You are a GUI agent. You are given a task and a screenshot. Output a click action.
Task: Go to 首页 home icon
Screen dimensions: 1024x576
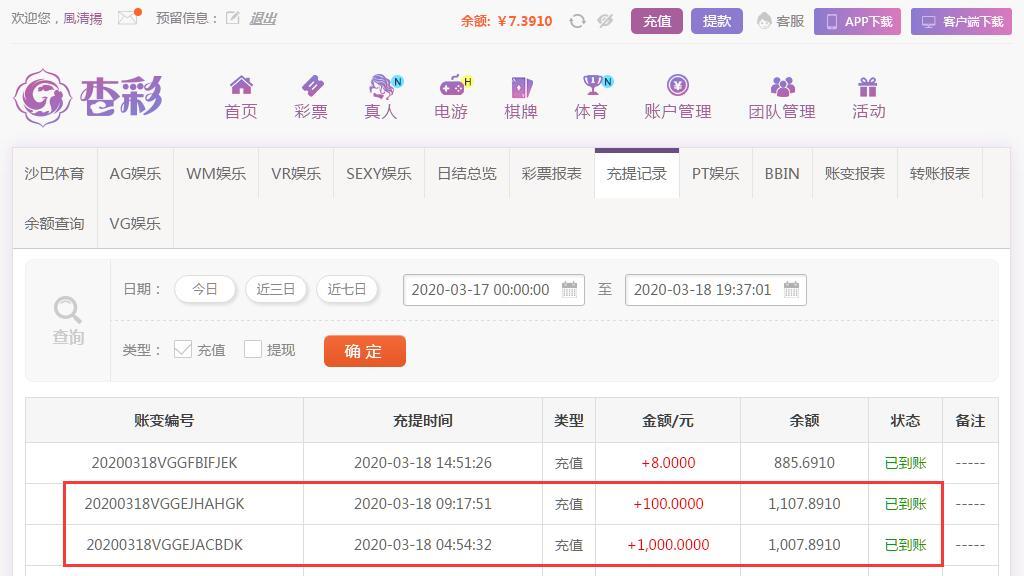(x=241, y=86)
